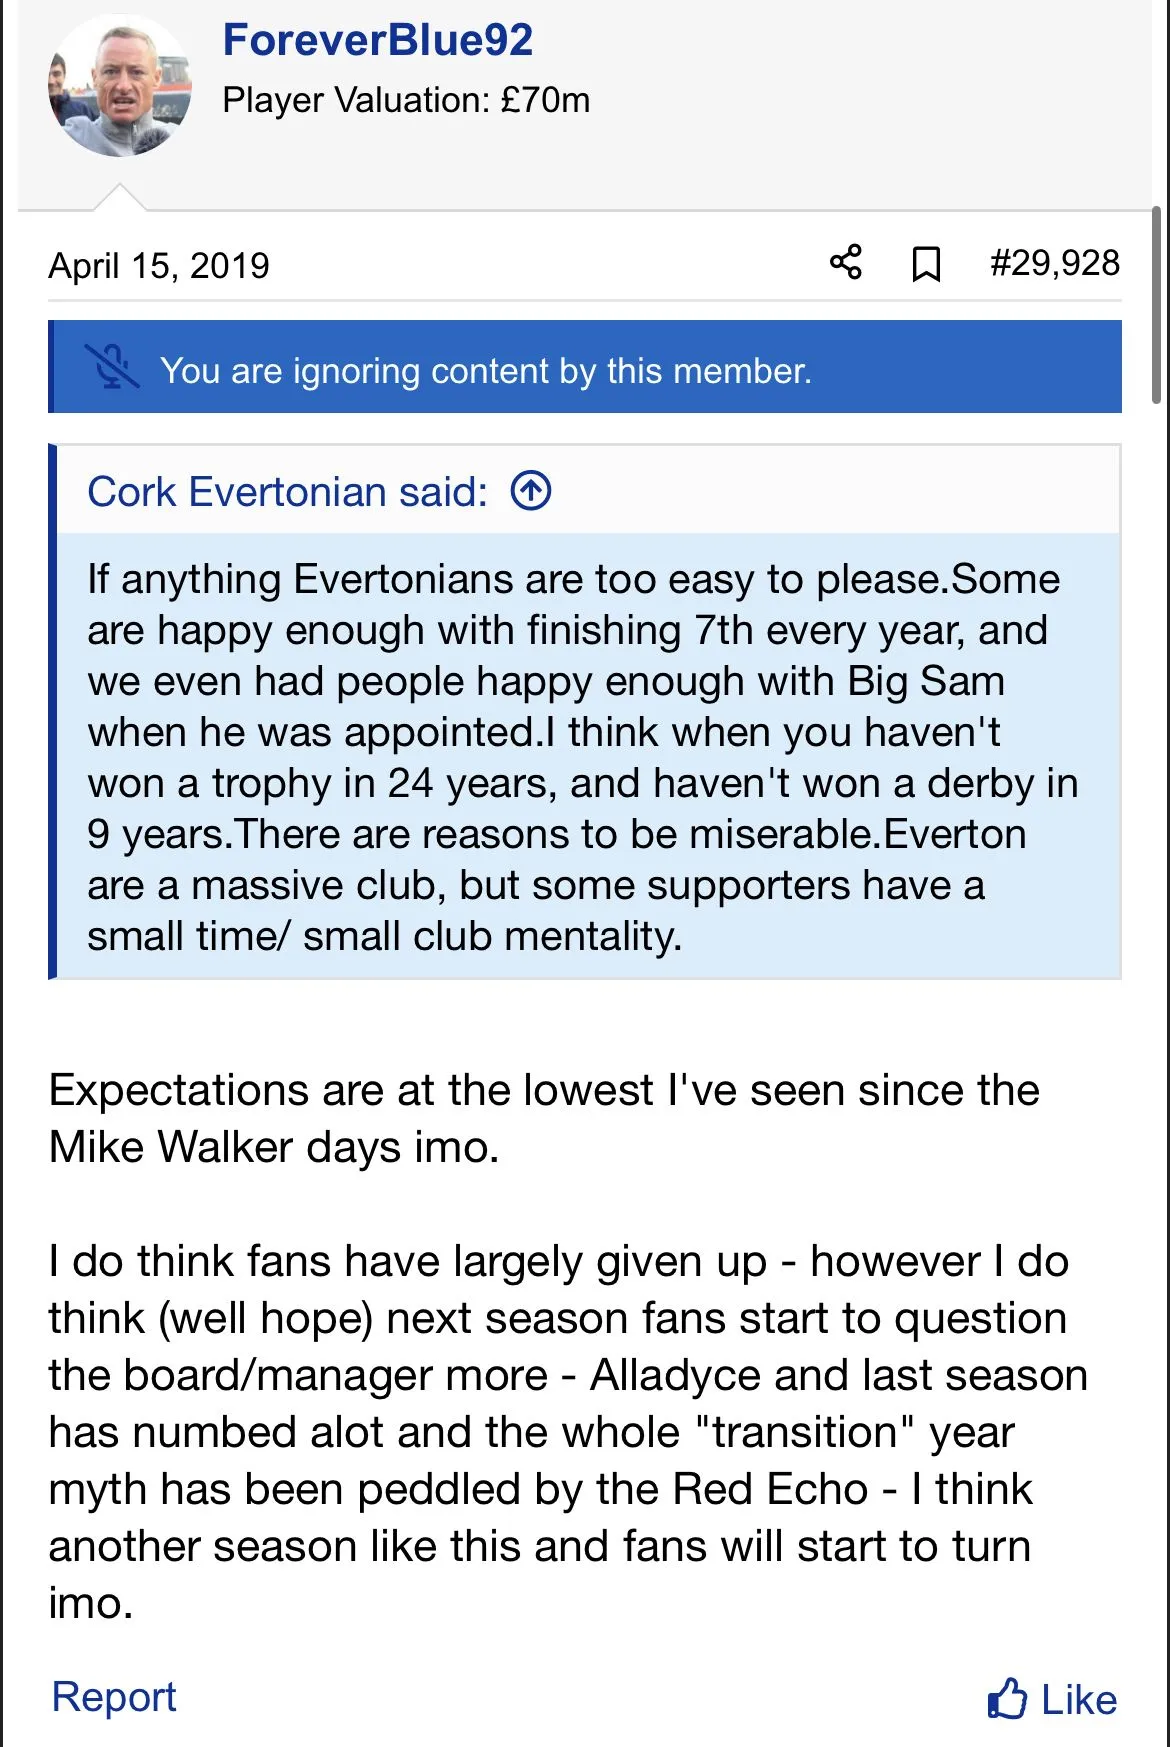
Task: Click the muted microphone ignore icon
Action: click(x=112, y=367)
